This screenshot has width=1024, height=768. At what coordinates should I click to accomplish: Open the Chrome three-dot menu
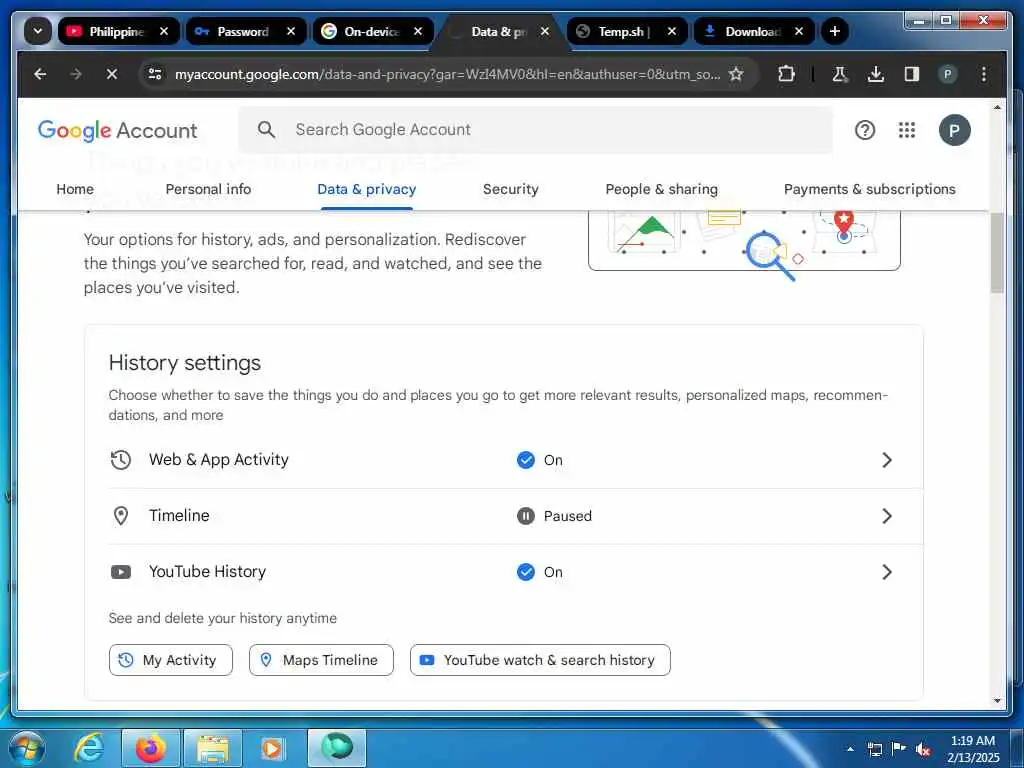tap(984, 74)
